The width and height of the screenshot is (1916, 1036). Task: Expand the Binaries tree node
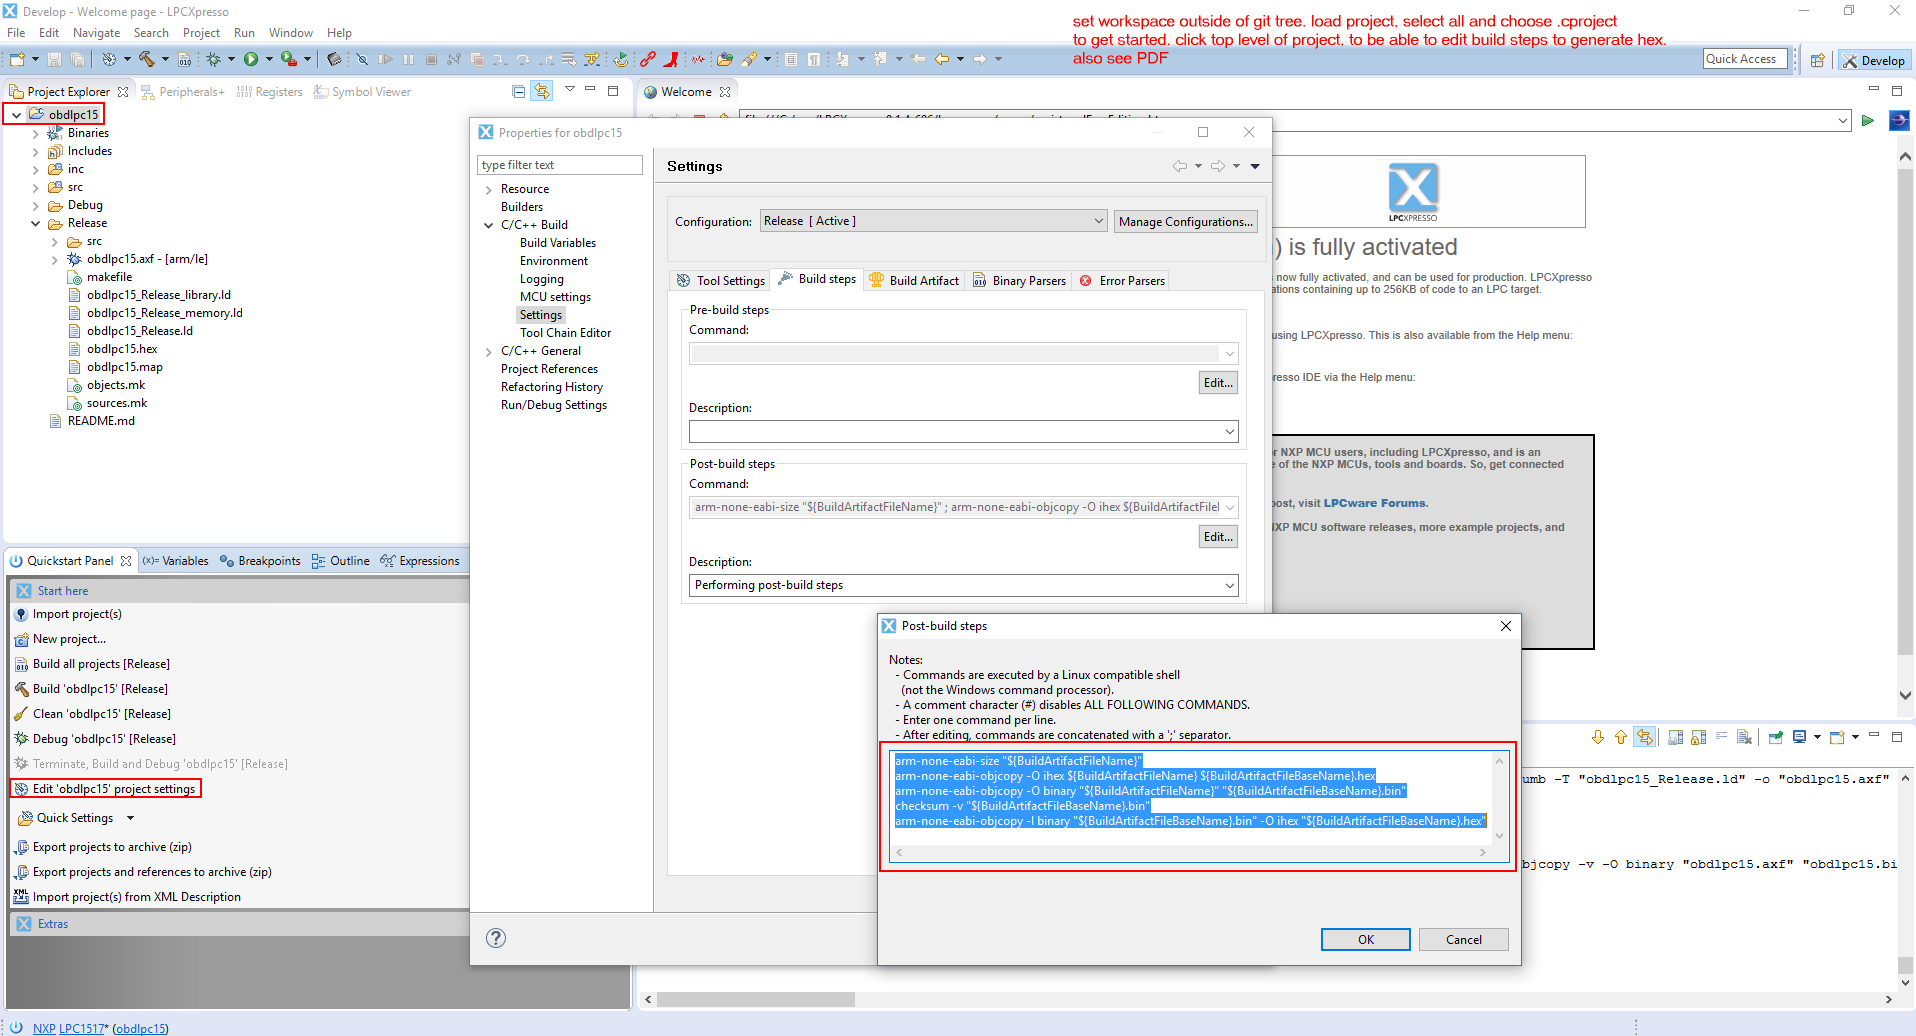coord(36,133)
